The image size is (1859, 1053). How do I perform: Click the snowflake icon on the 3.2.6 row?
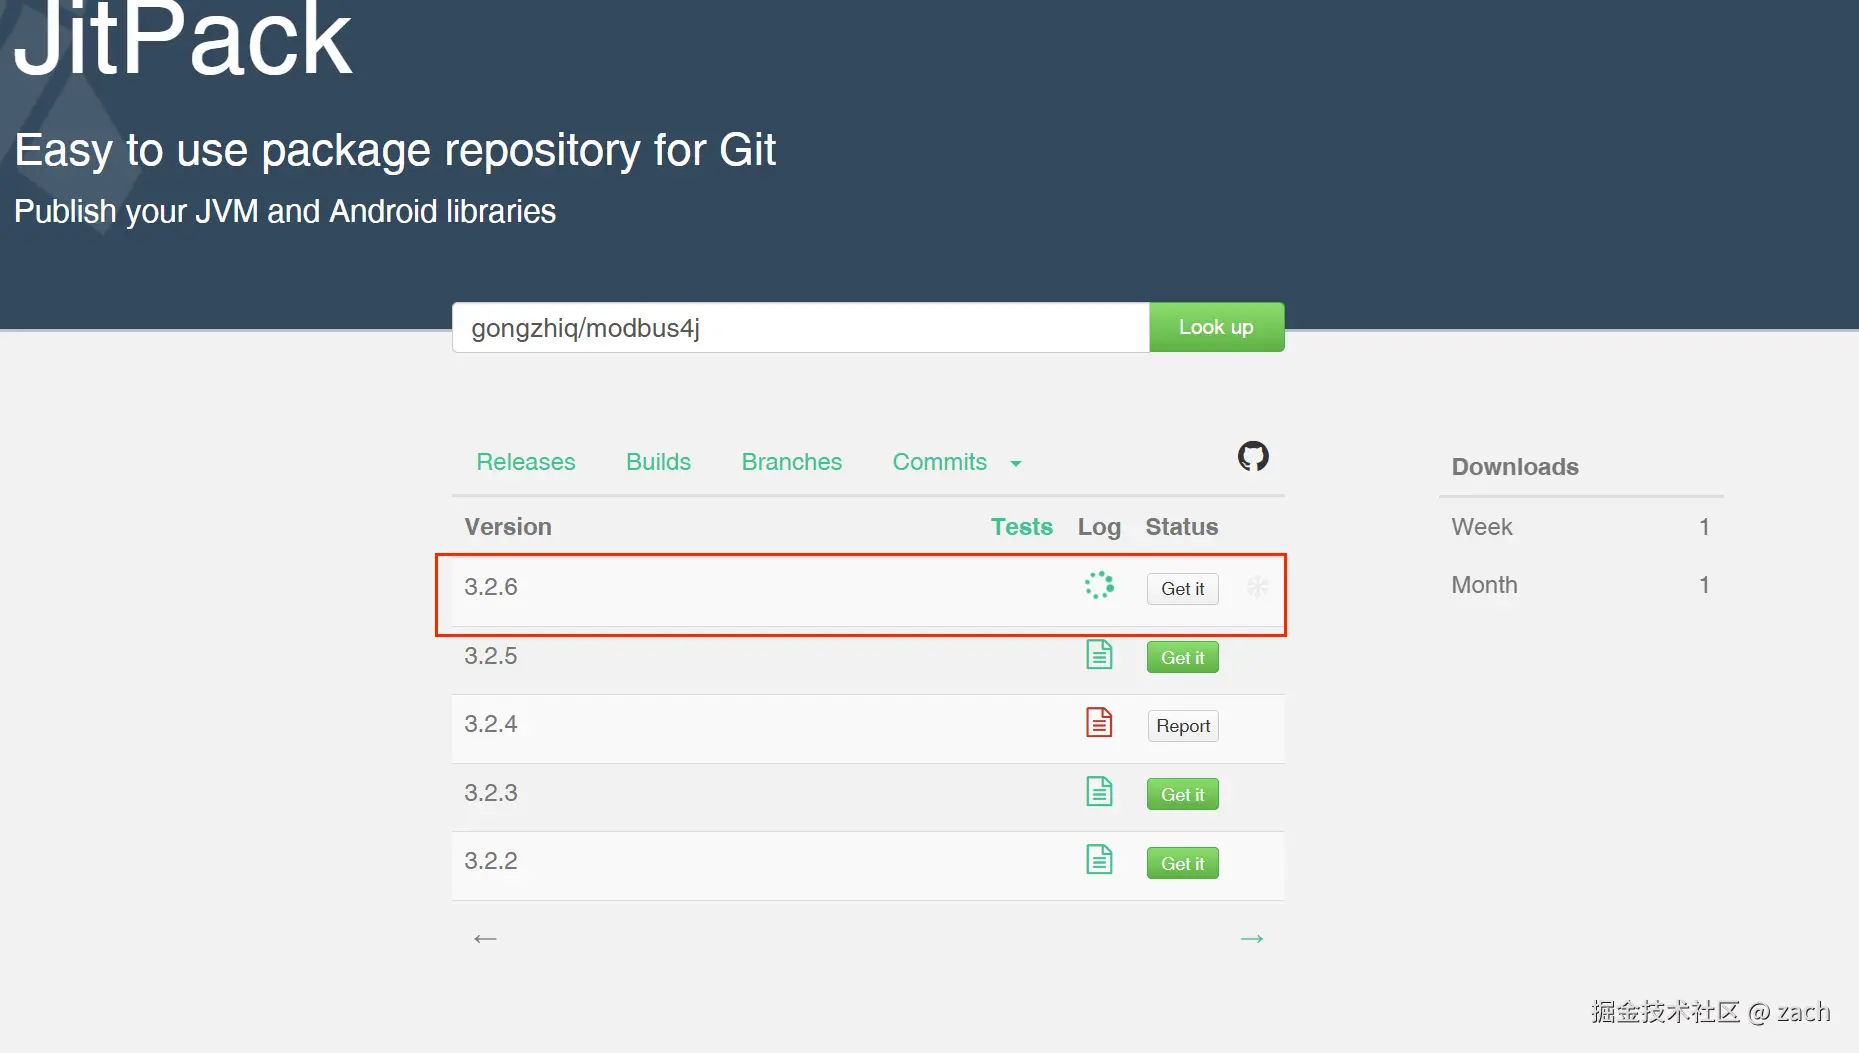[x=1258, y=587]
